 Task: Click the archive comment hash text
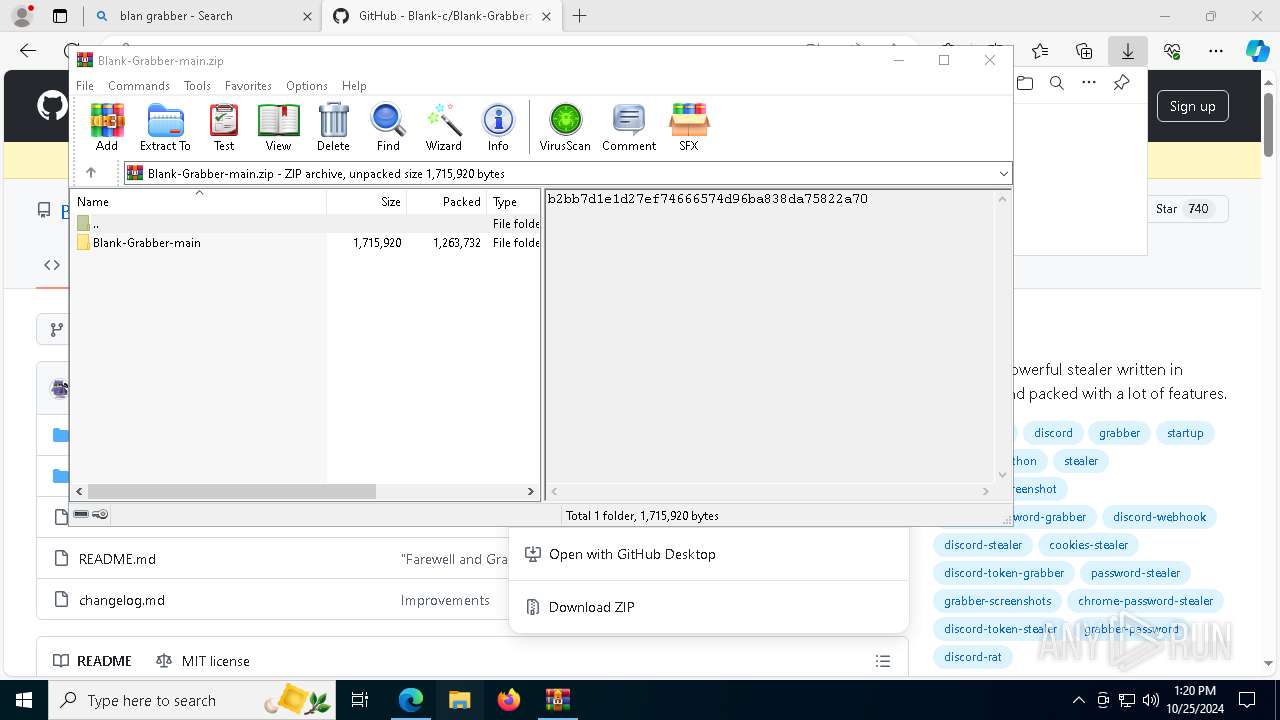tap(707, 199)
